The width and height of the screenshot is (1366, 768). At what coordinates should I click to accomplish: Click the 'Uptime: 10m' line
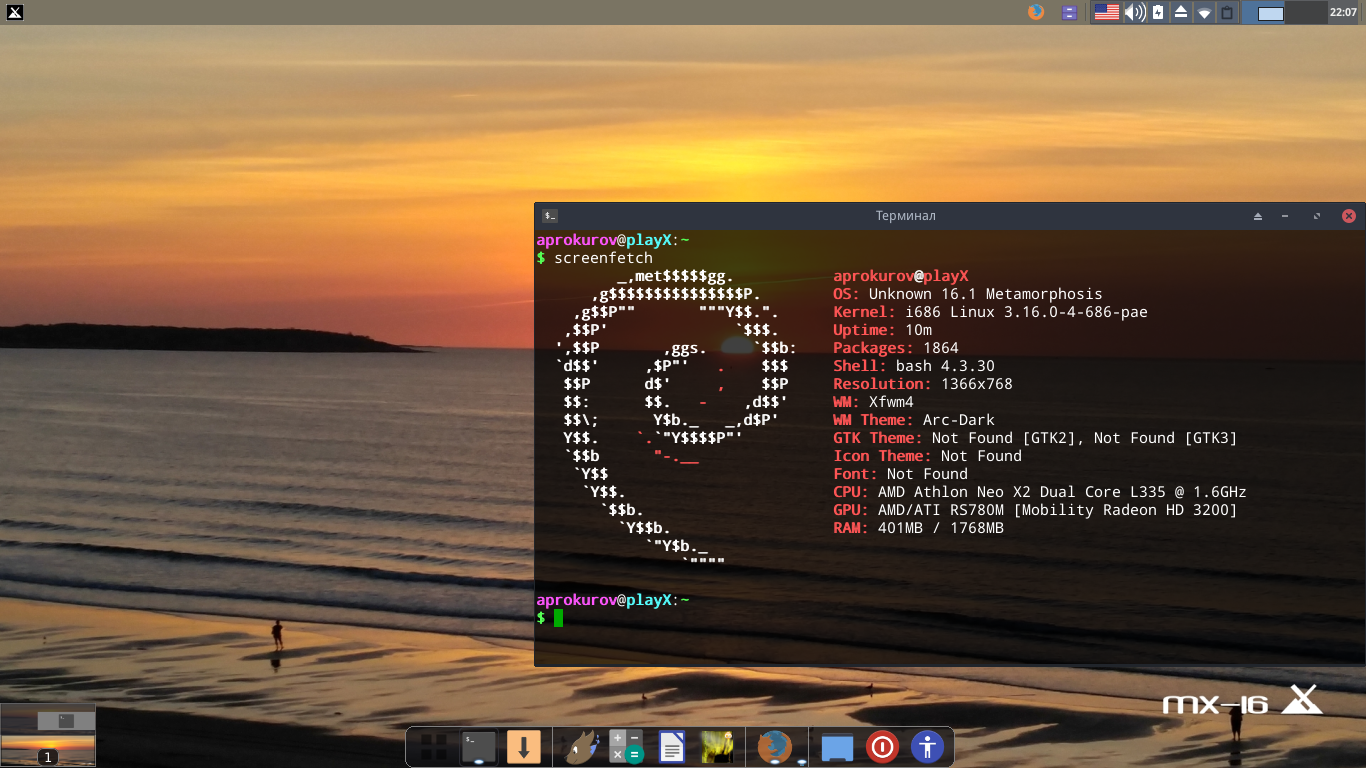[x=882, y=330]
